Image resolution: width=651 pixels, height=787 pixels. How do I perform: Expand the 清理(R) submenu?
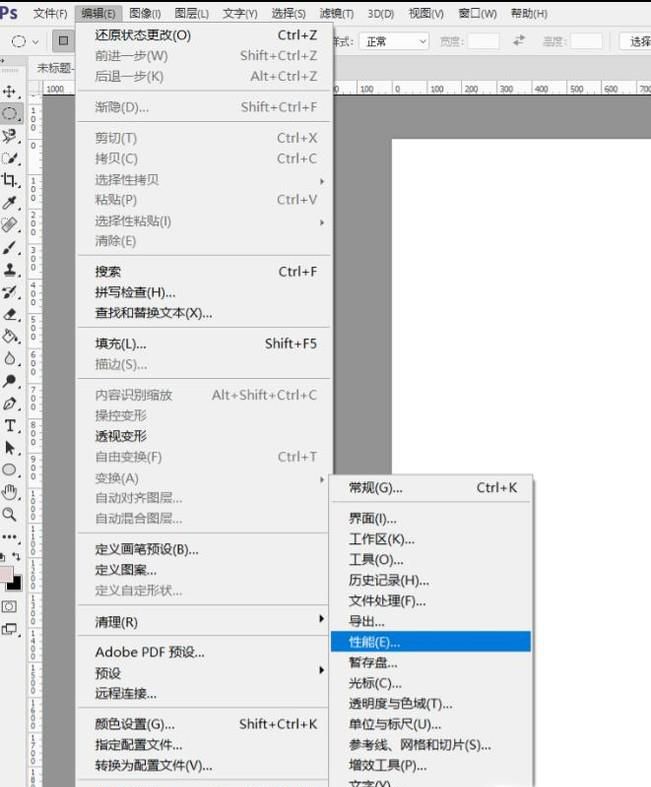(322, 618)
